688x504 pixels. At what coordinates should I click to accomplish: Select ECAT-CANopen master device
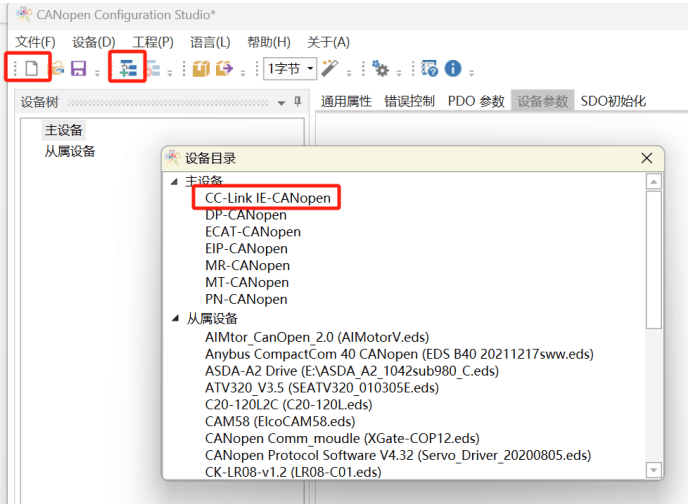click(x=253, y=232)
